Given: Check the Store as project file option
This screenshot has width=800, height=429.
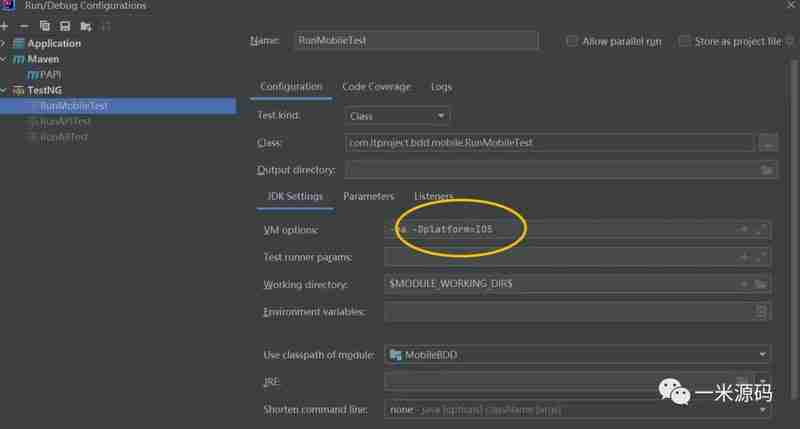Looking at the screenshot, I should [x=684, y=41].
